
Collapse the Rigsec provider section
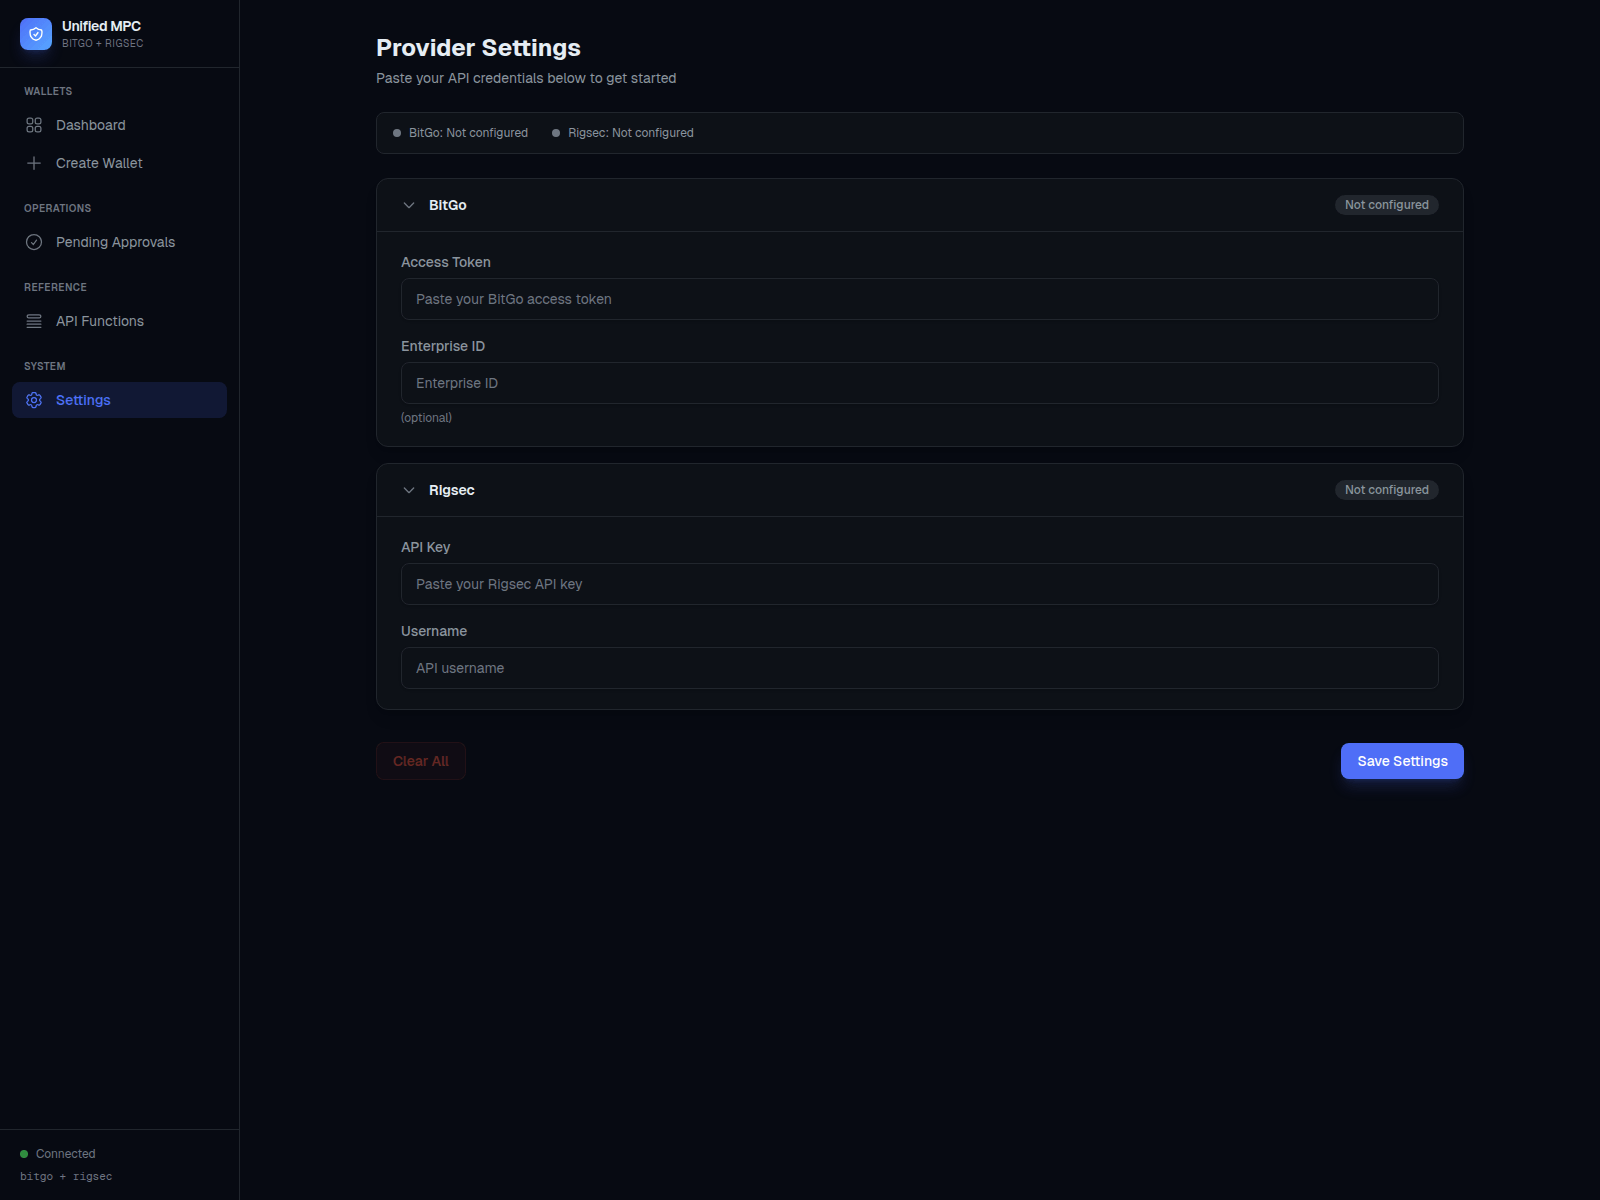(408, 490)
